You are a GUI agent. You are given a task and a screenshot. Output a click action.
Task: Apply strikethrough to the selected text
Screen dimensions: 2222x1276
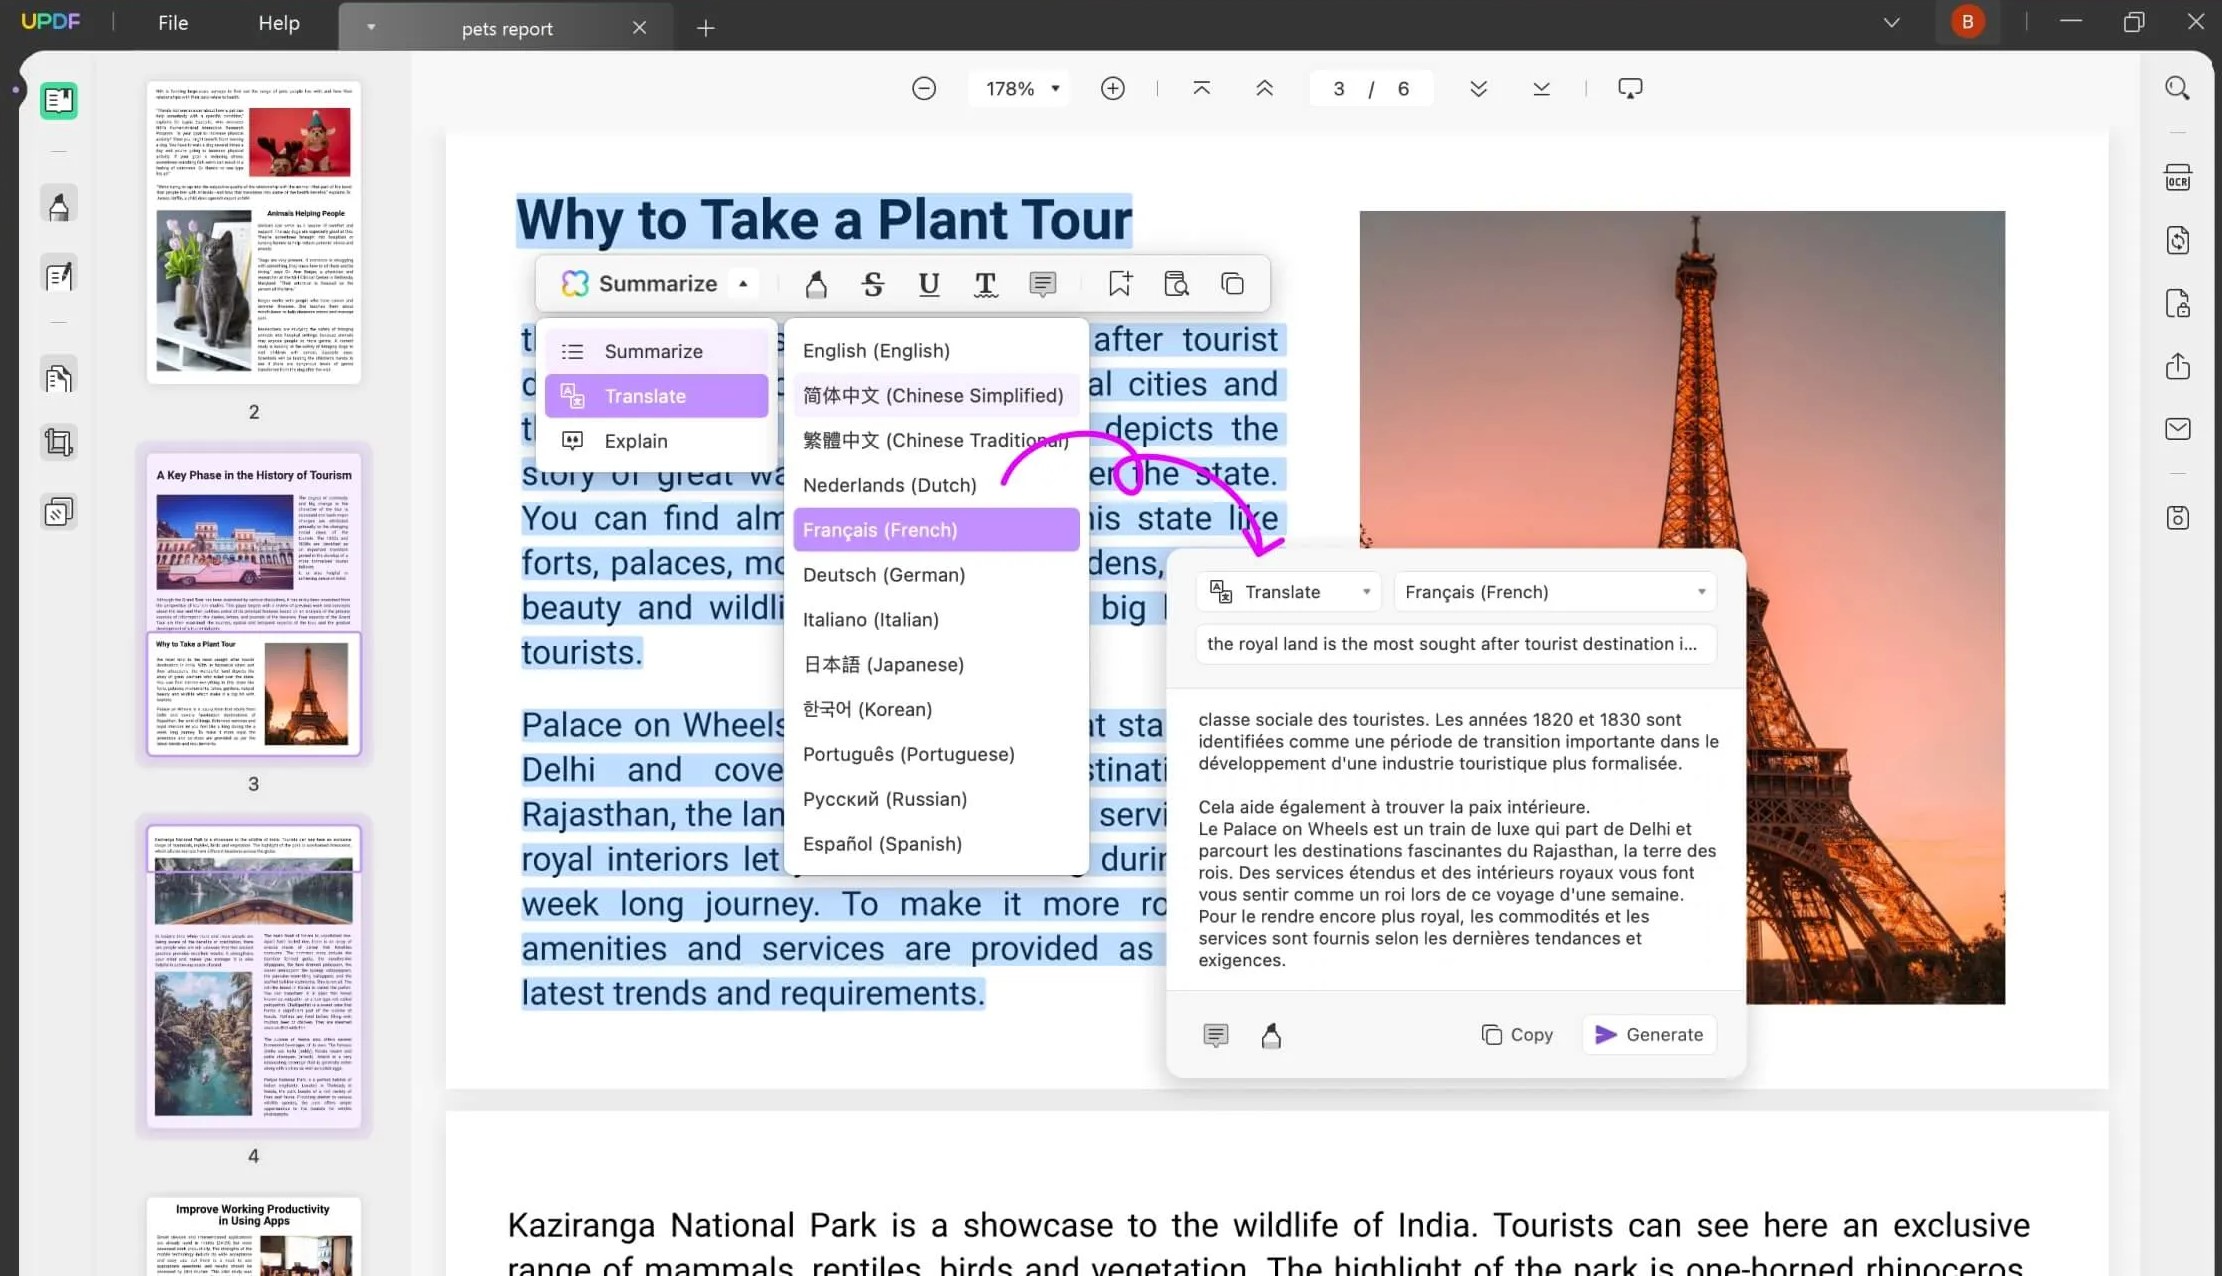tap(872, 284)
